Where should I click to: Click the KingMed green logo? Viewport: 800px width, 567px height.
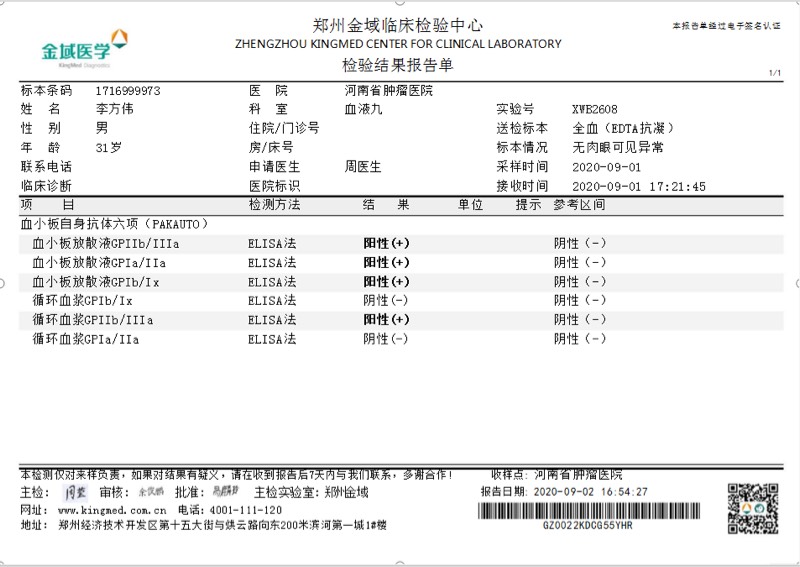click(x=84, y=46)
